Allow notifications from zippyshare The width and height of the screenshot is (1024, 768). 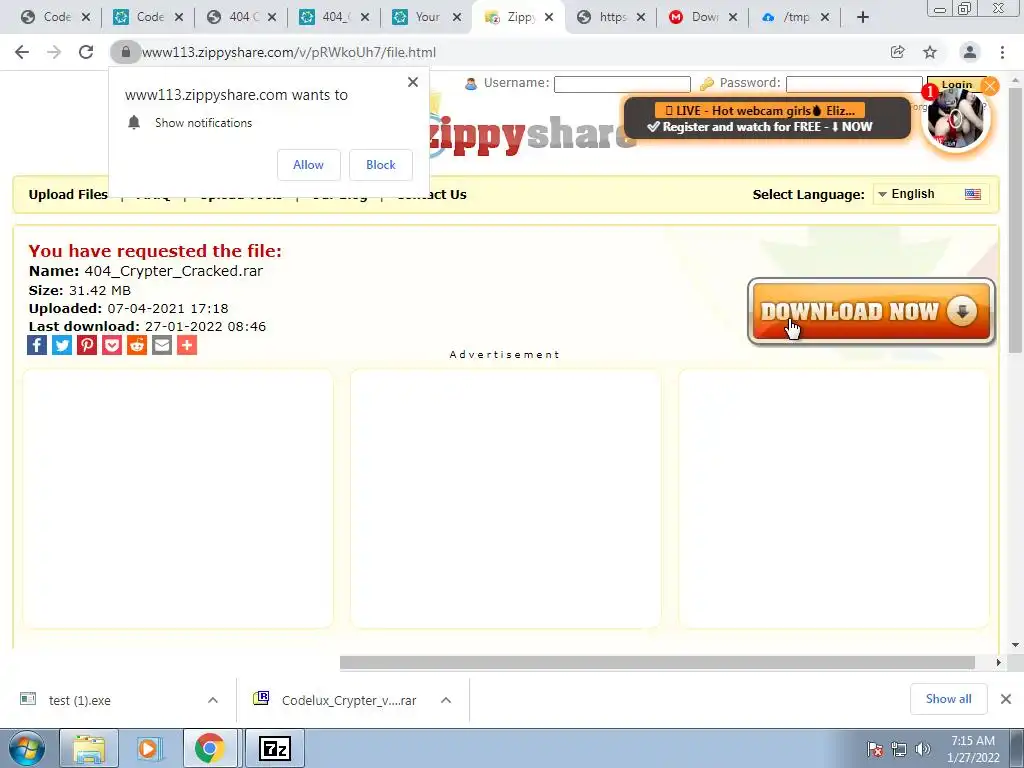tap(308, 165)
